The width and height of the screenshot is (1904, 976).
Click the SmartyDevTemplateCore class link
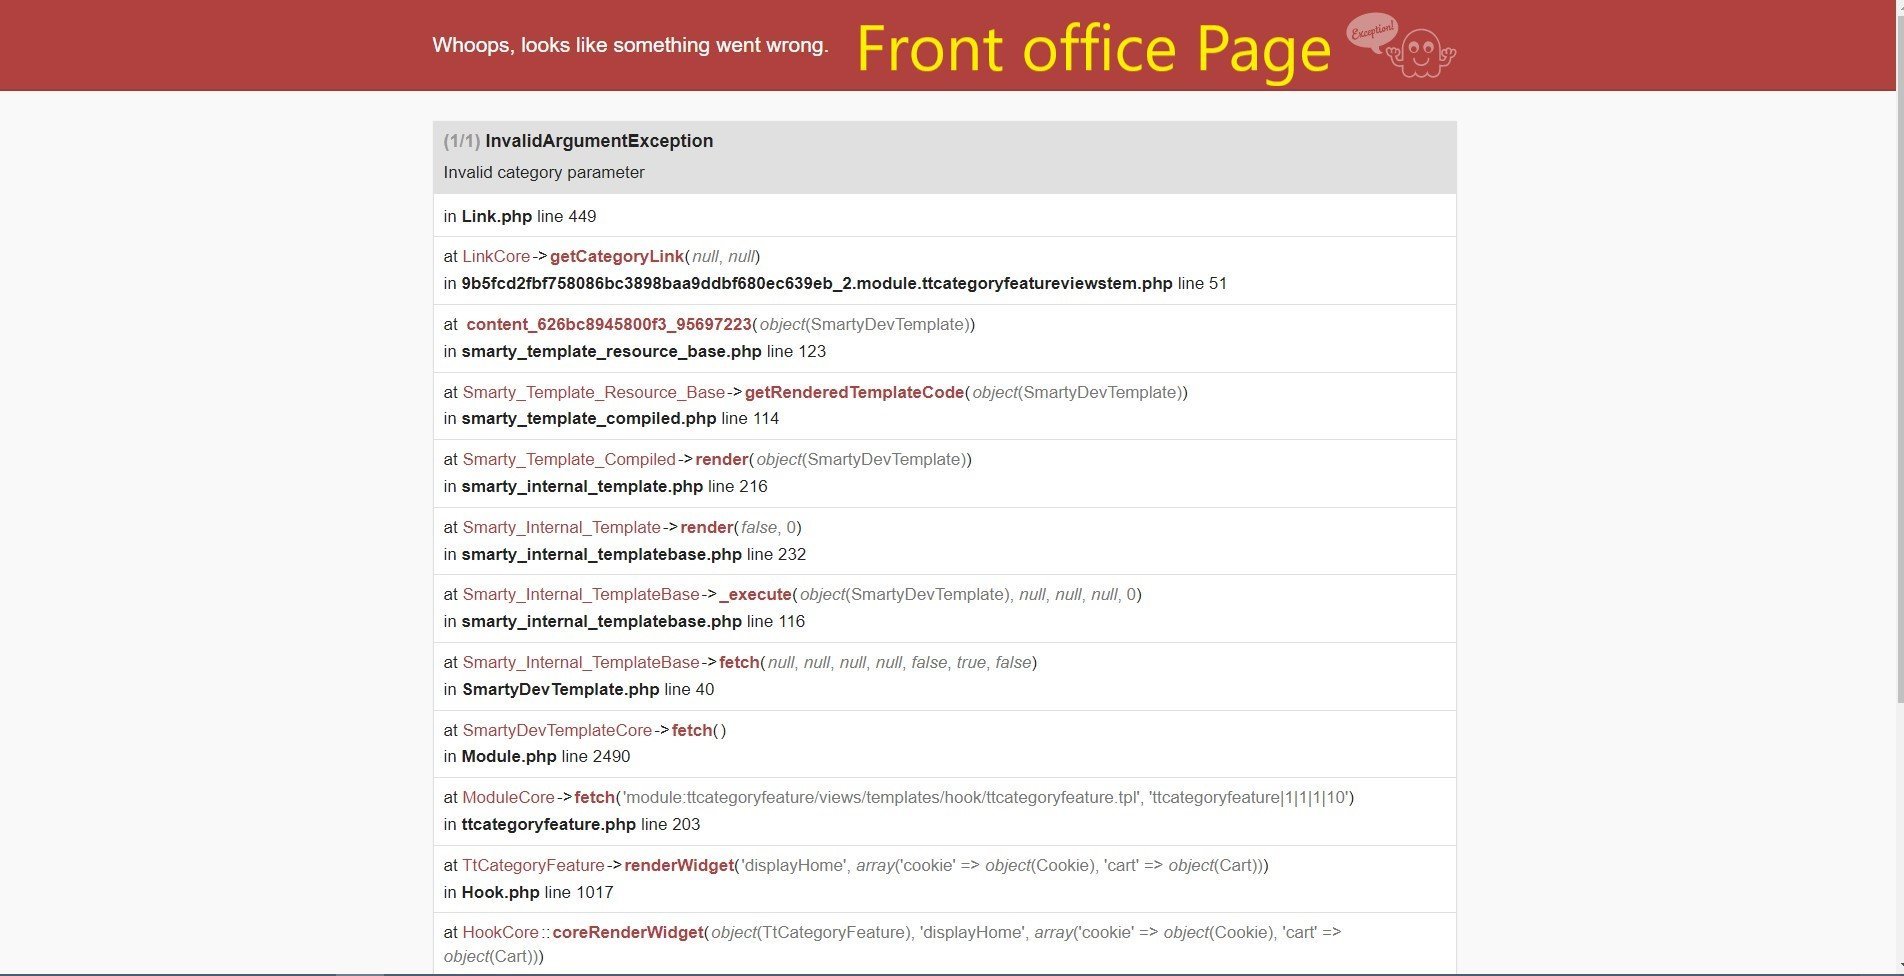557,730
